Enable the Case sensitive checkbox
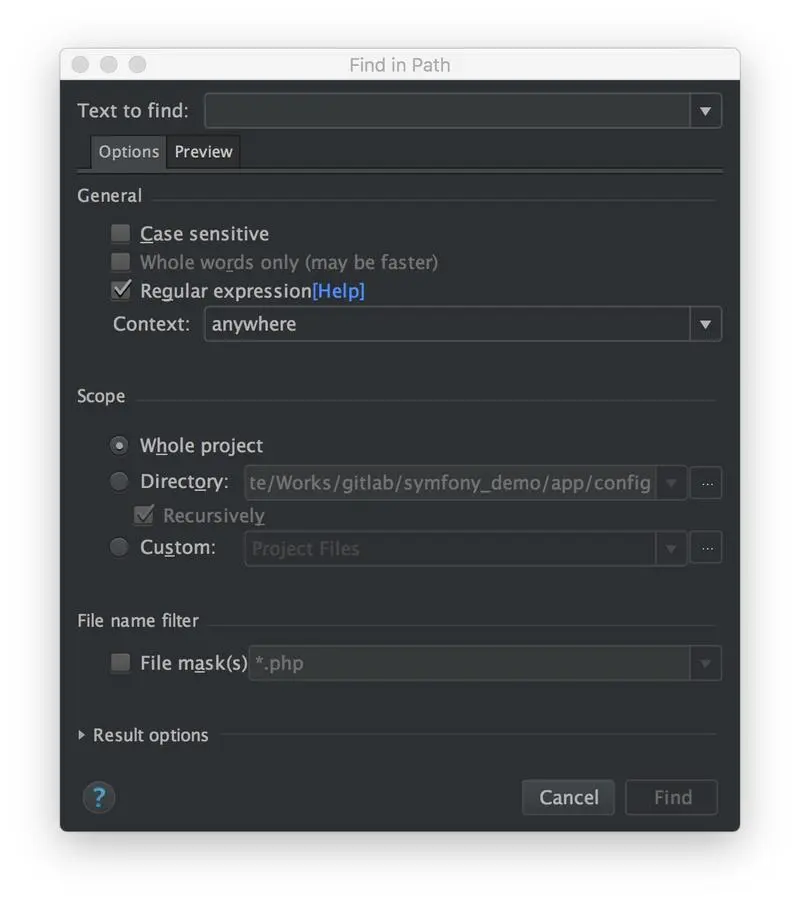This screenshot has height=903, width=800. tap(121, 234)
